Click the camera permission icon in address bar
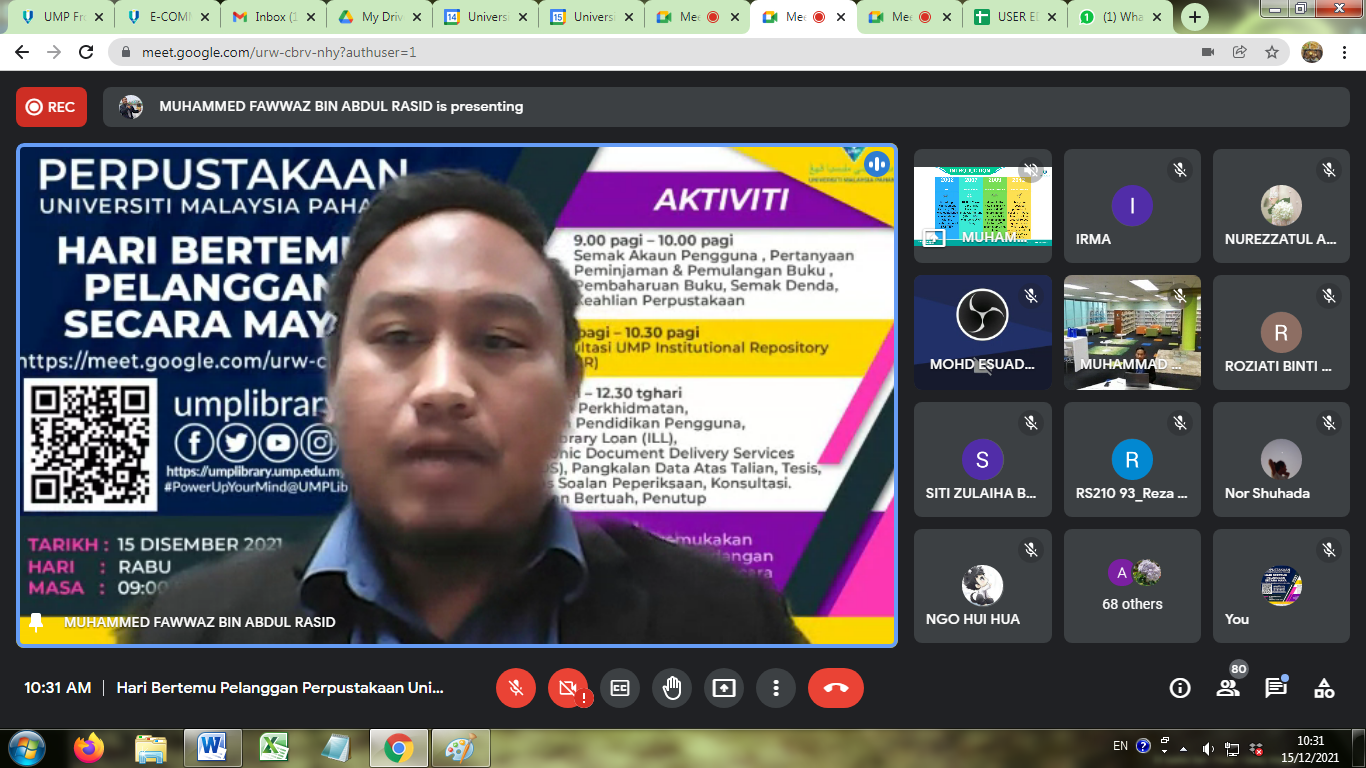 pyautogui.click(x=1207, y=52)
